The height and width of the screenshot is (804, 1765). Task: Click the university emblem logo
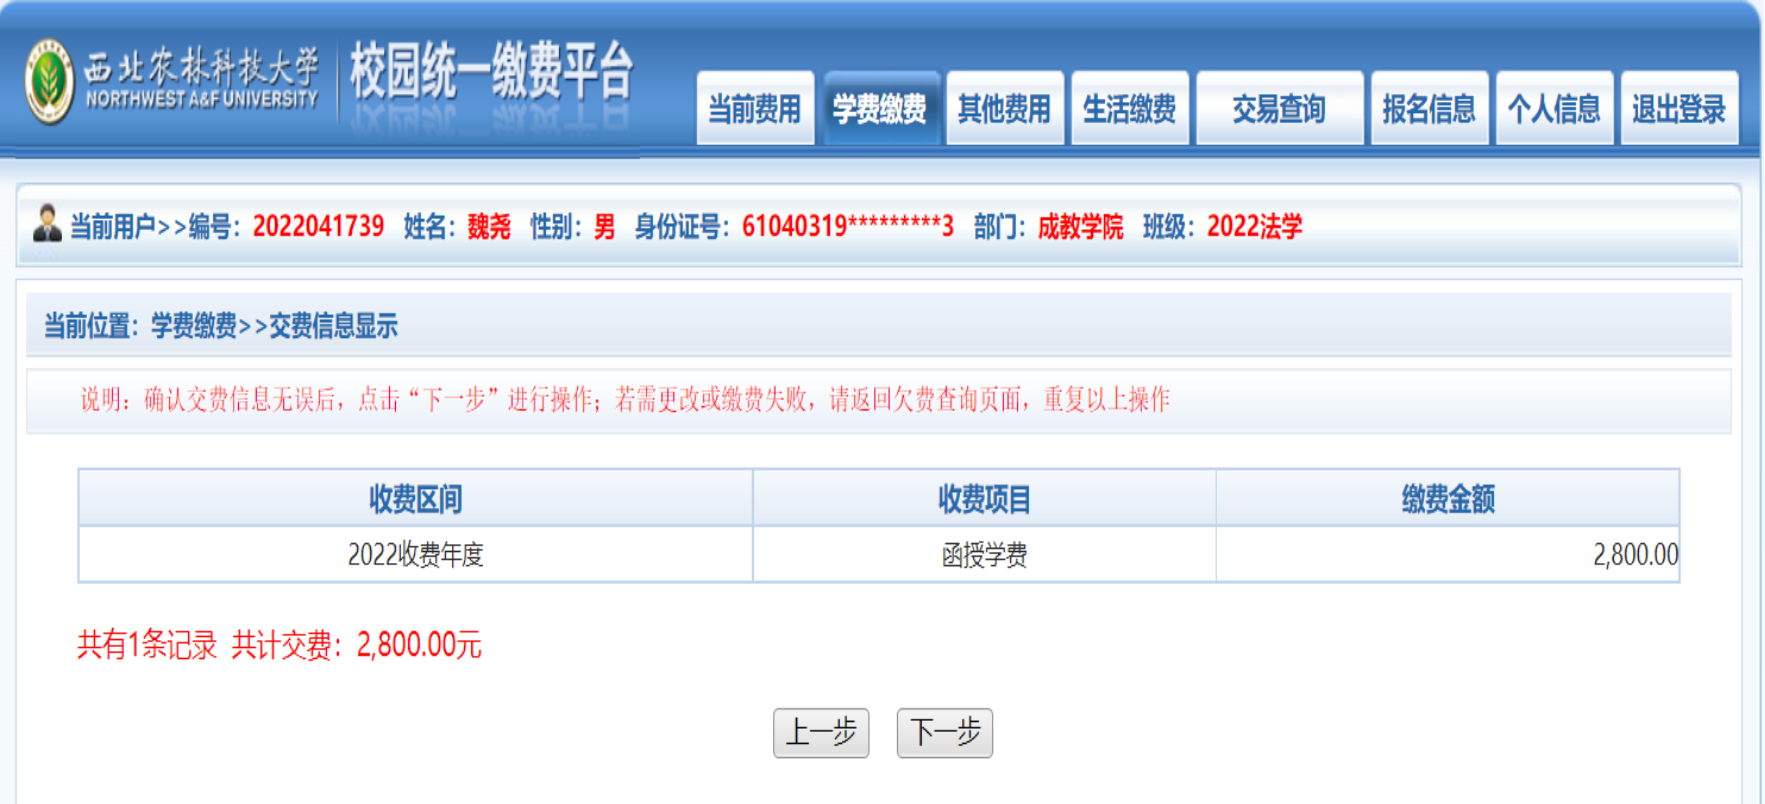(x=49, y=81)
